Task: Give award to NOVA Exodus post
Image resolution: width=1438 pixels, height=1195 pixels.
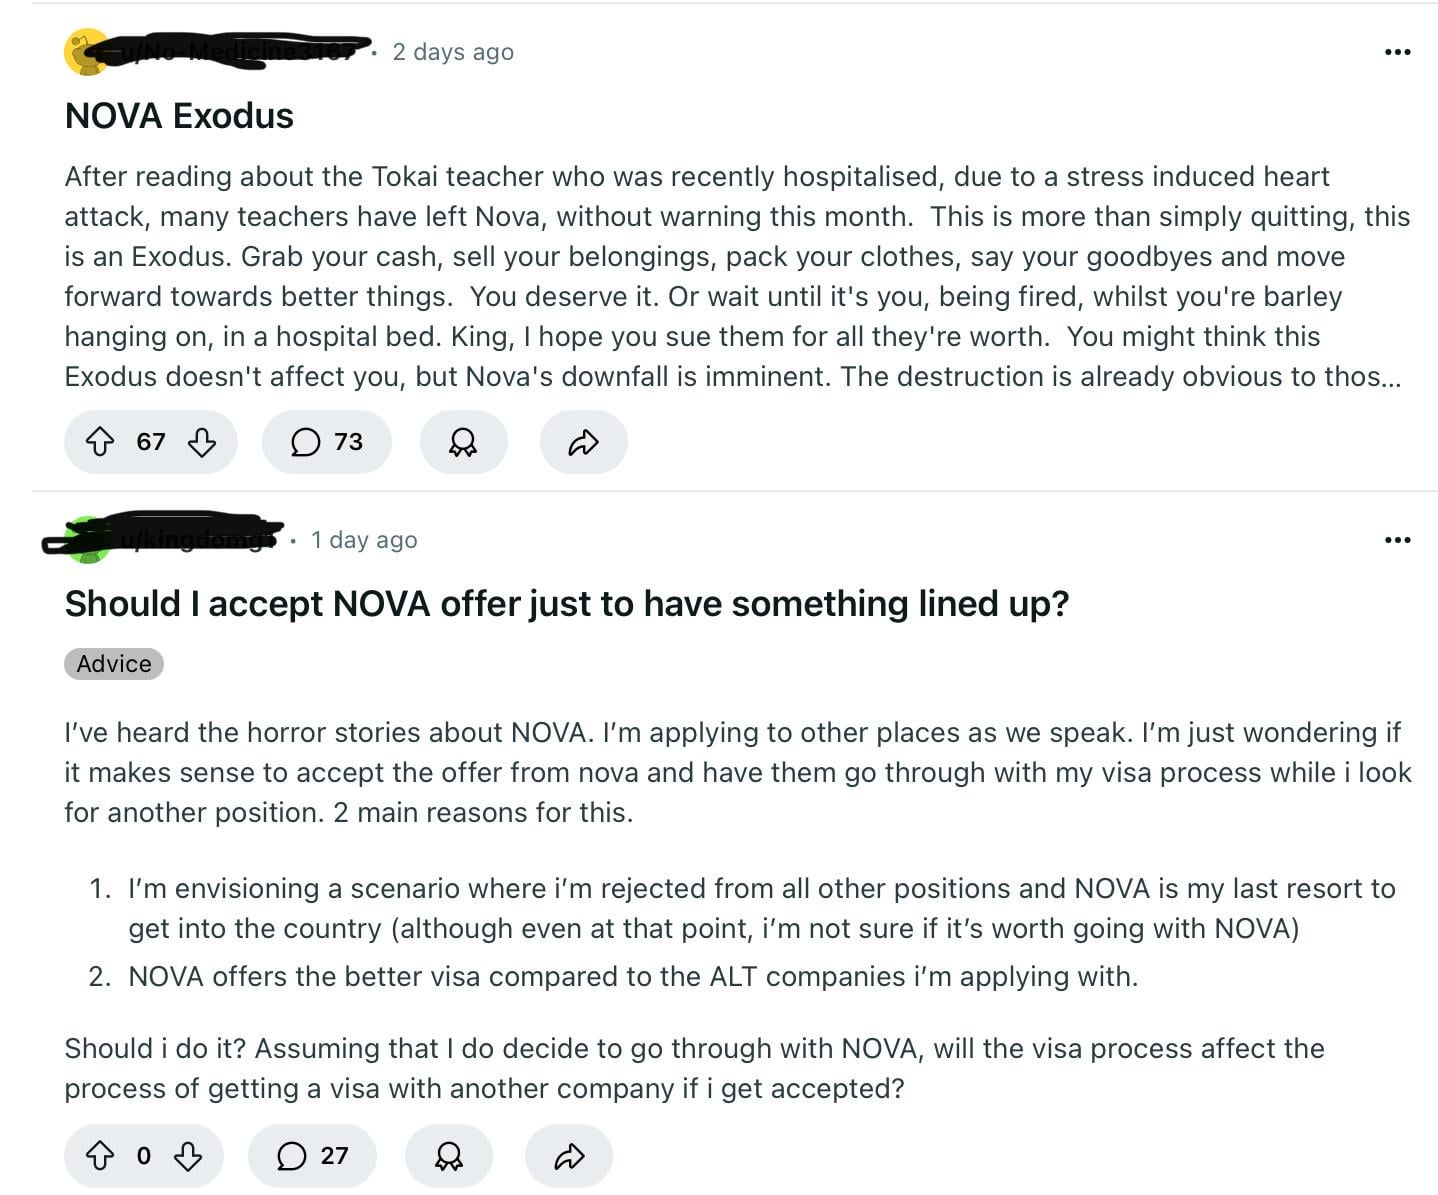Action: pos(463,442)
